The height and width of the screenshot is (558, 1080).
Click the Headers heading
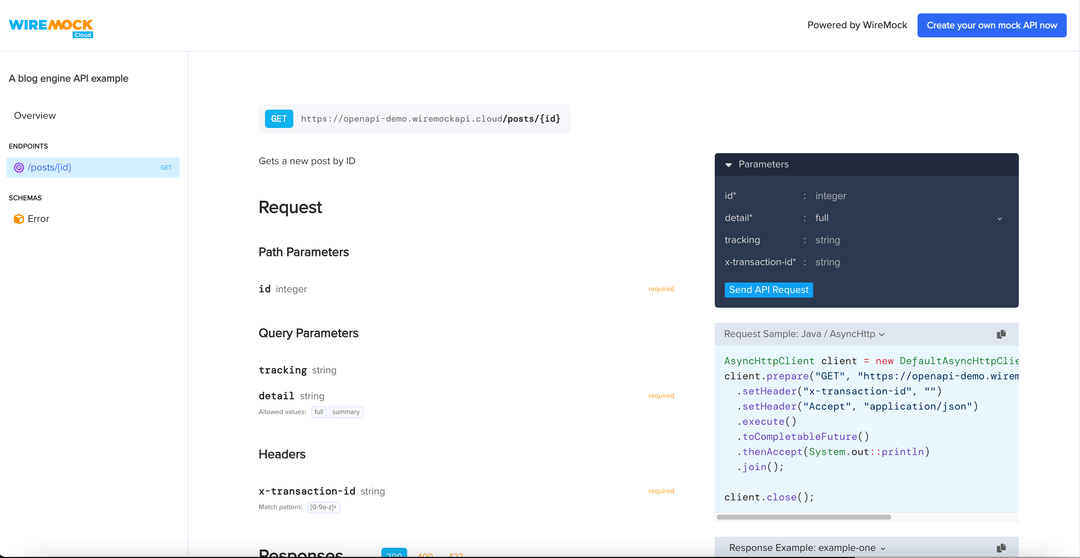point(282,454)
